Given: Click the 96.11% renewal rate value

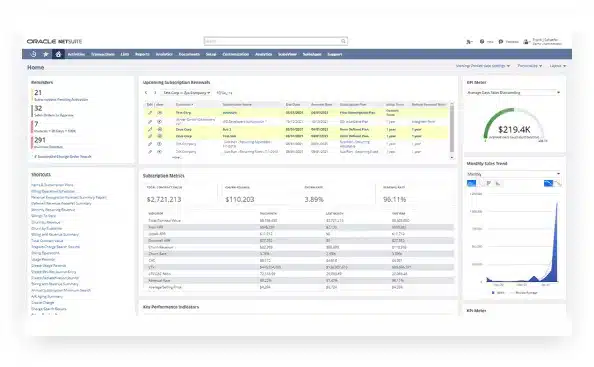Looking at the screenshot, I should pos(394,199).
